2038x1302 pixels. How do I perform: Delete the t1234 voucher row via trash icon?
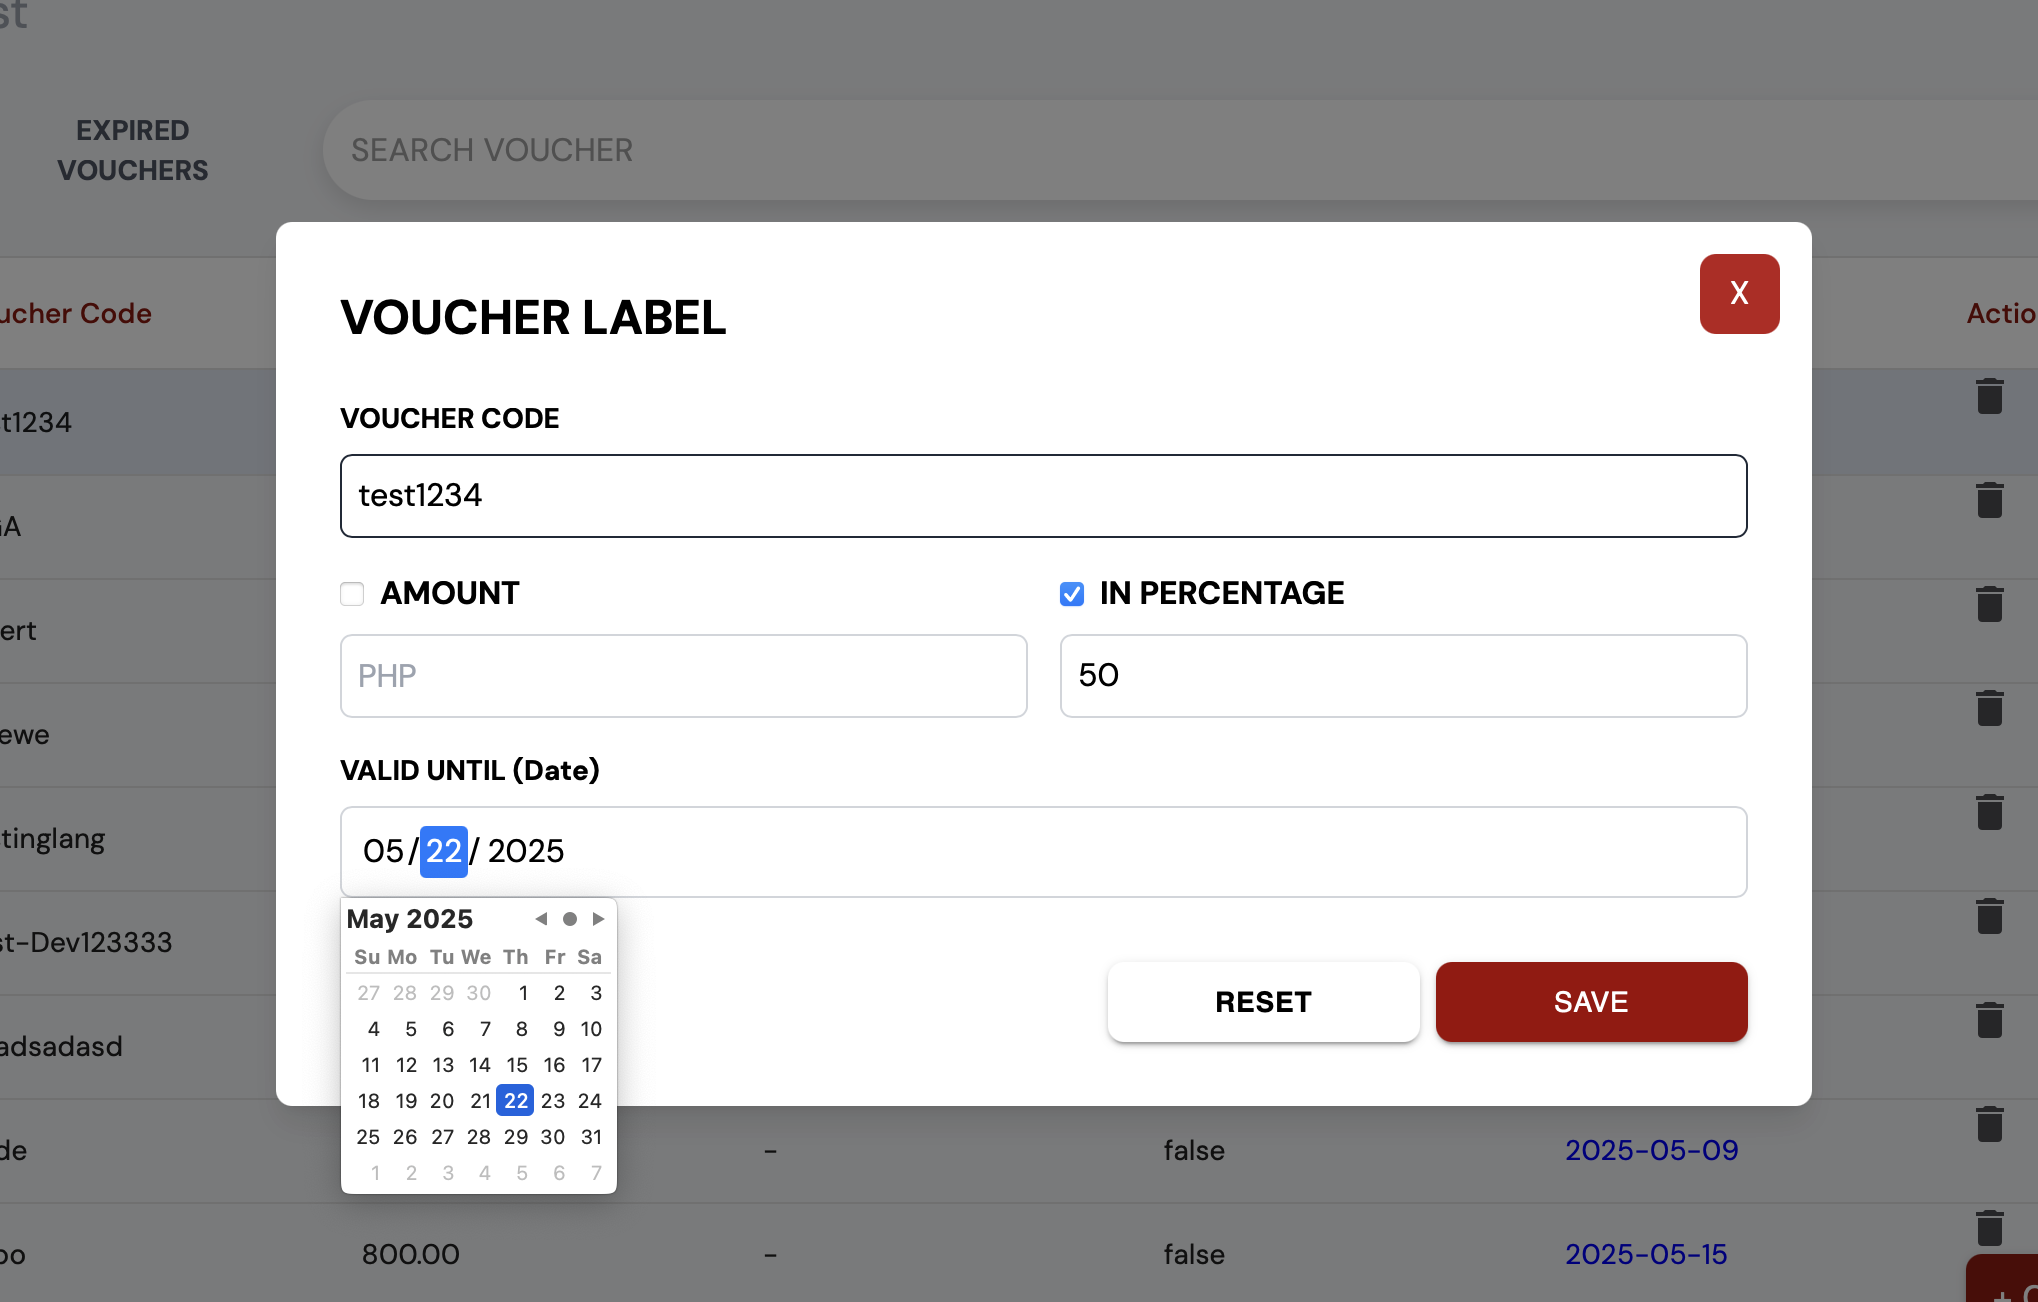point(1989,396)
